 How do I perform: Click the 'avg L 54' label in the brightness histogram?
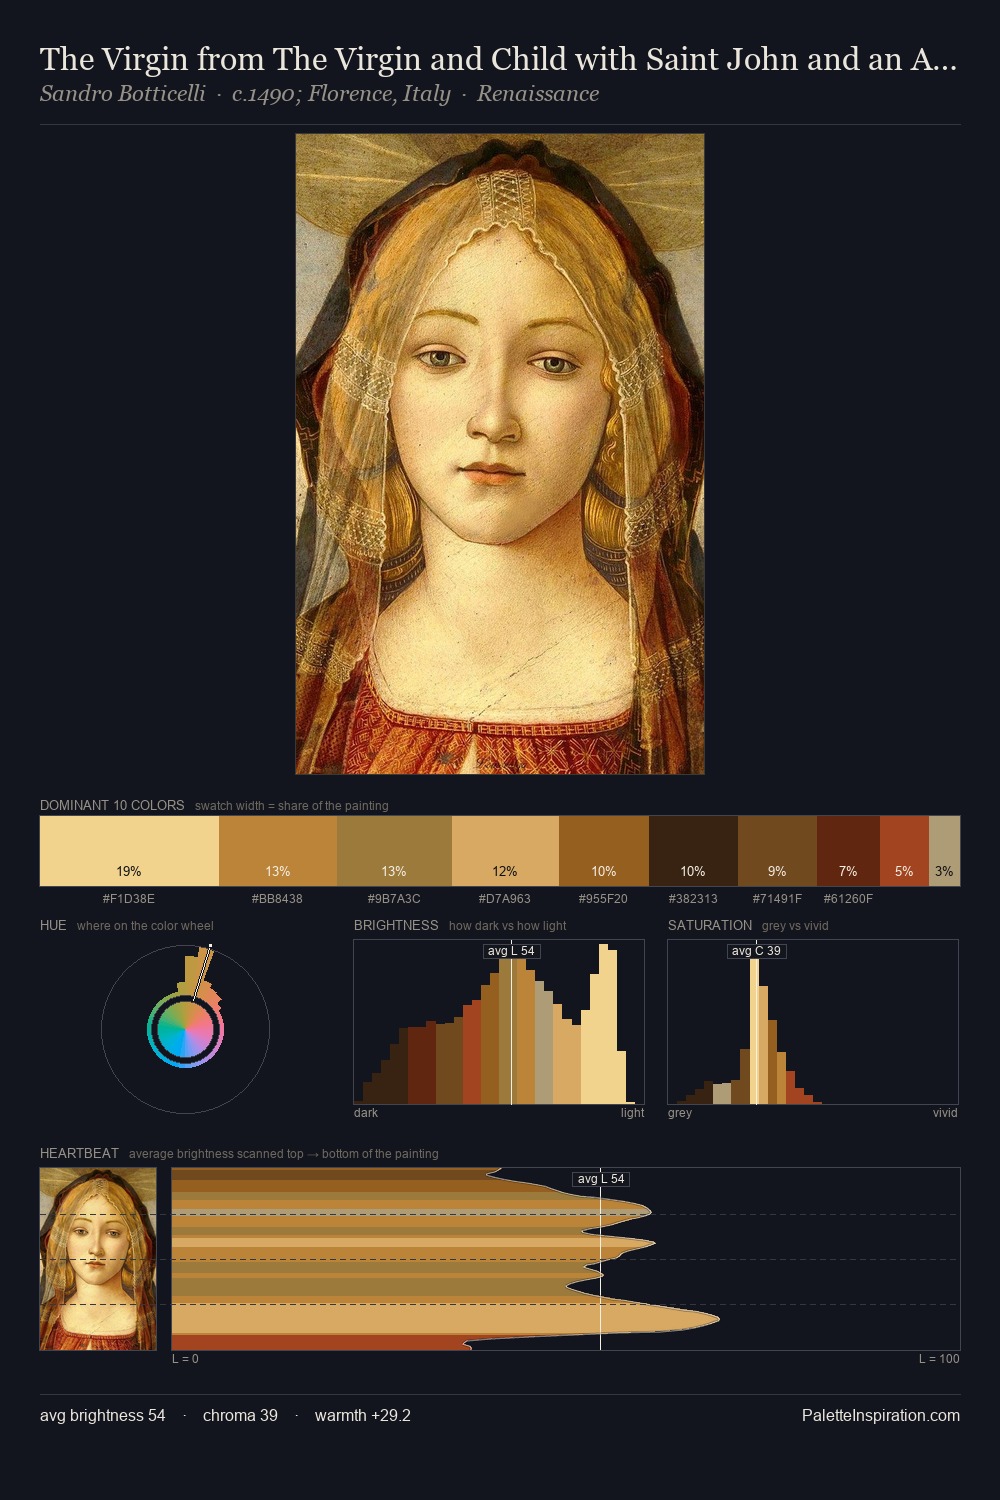[x=511, y=951]
